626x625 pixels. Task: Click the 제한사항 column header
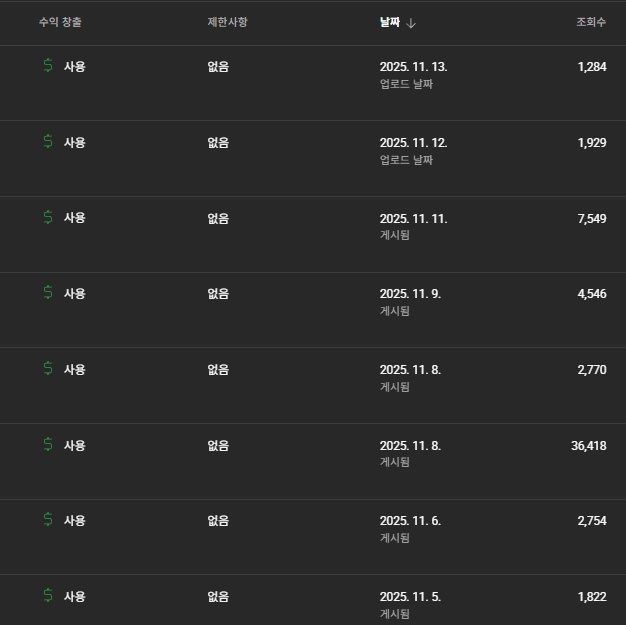click(x=227, y=23)
